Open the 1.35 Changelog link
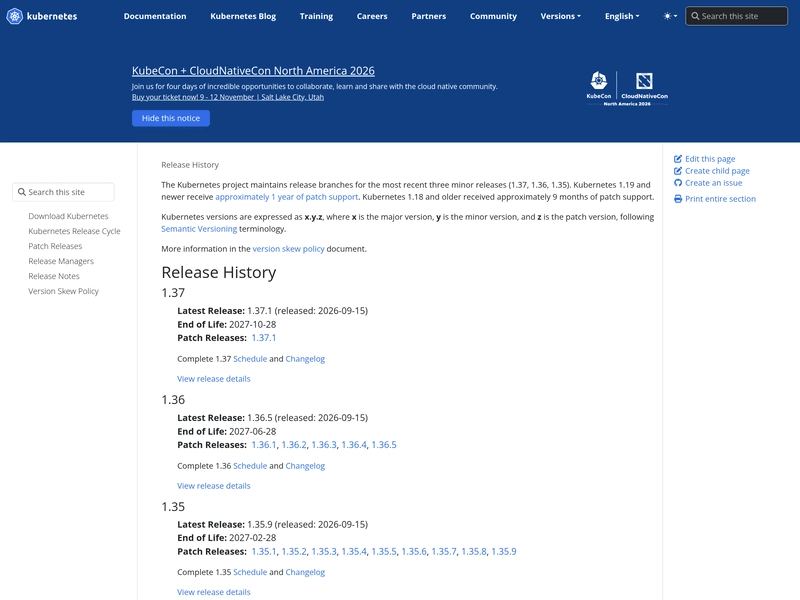The width and height of the screenshot is (800, 600). (x=305, y=572)
